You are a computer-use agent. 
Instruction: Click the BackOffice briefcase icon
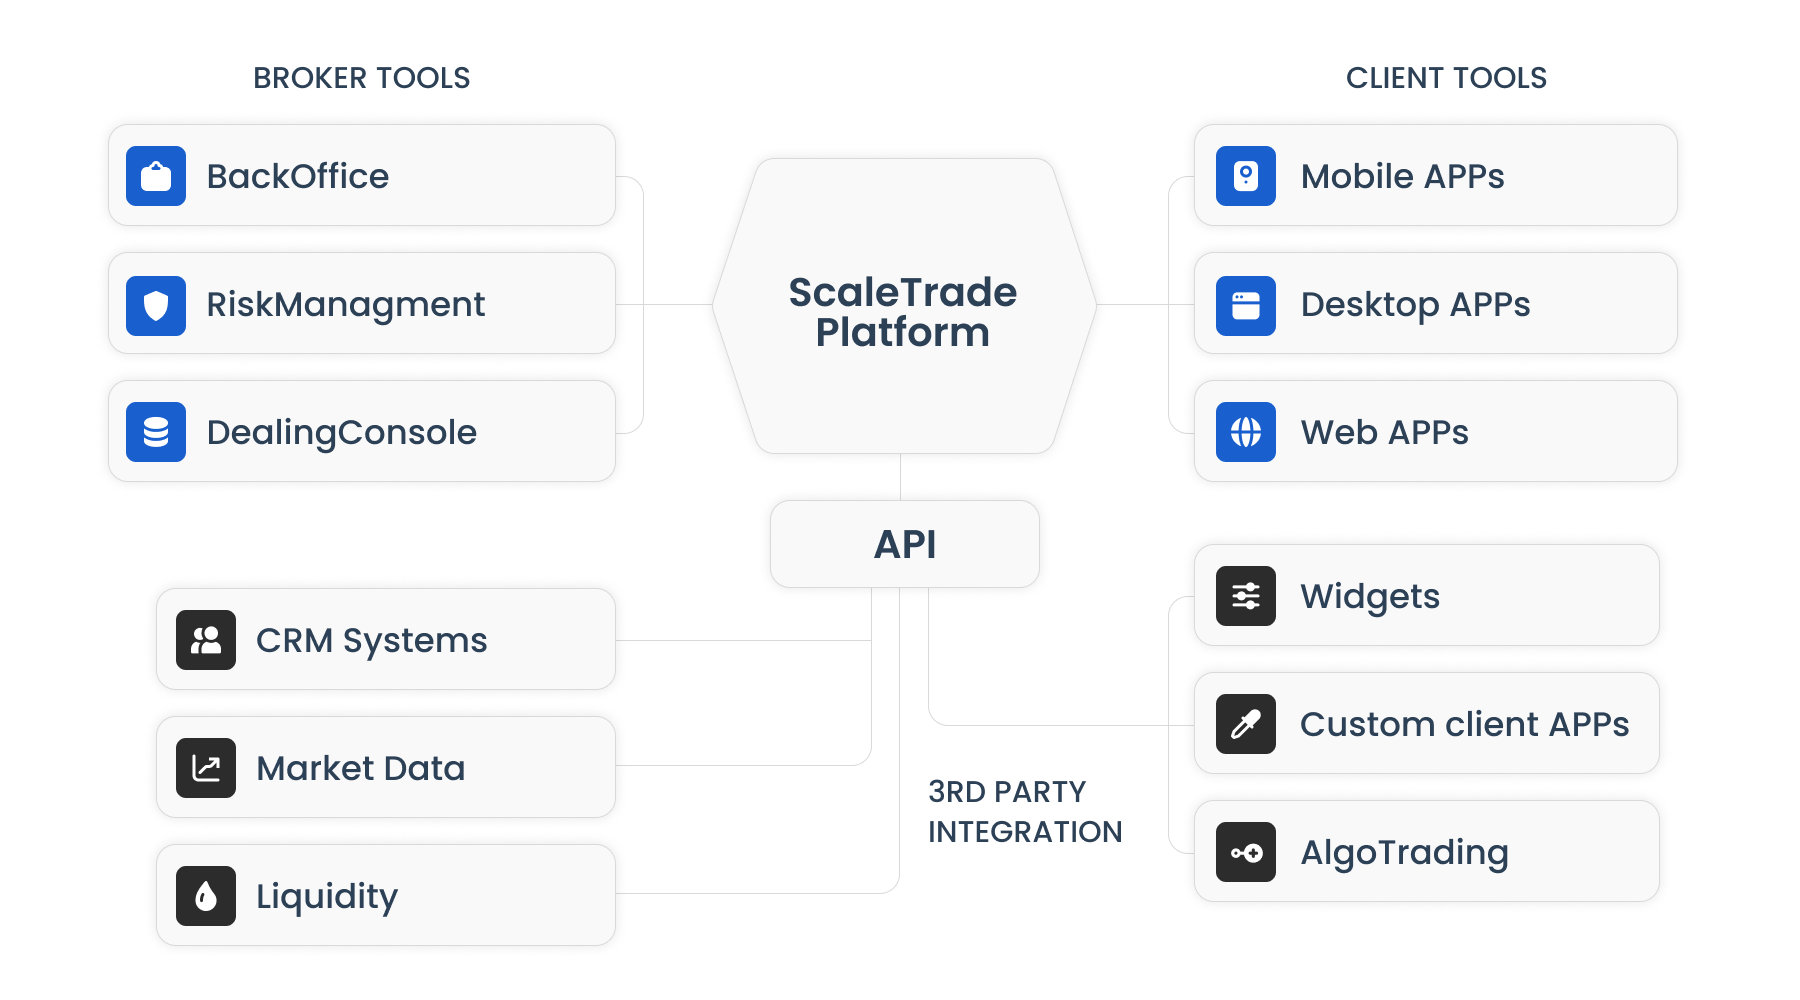(x=156, y=176)
